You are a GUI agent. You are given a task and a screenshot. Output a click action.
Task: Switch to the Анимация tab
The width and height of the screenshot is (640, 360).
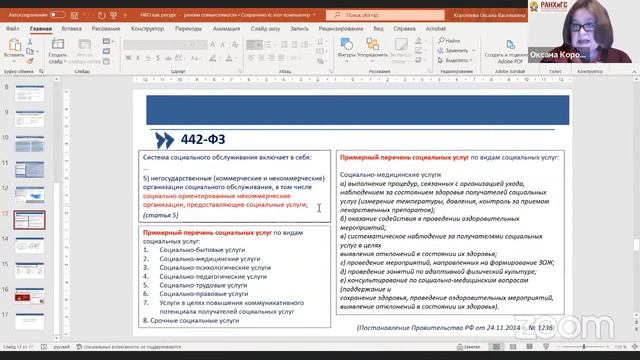click(226, 29)
